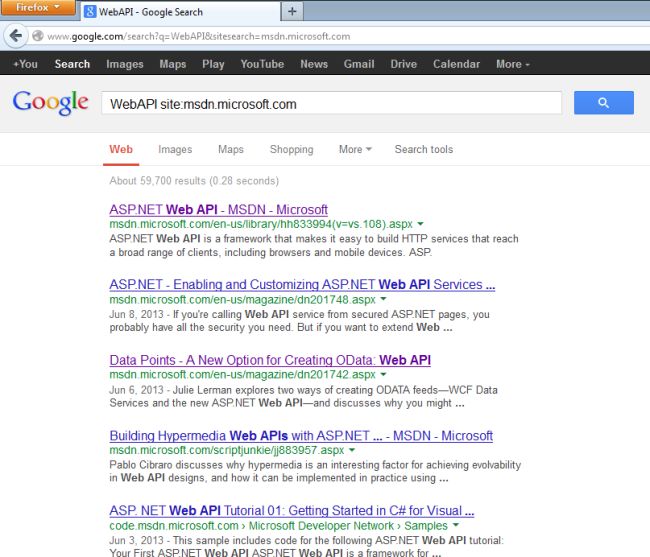
Task: Open ASP.NET Web API - MSDN result
Action: pyautogui.click(x=218, y=209)
